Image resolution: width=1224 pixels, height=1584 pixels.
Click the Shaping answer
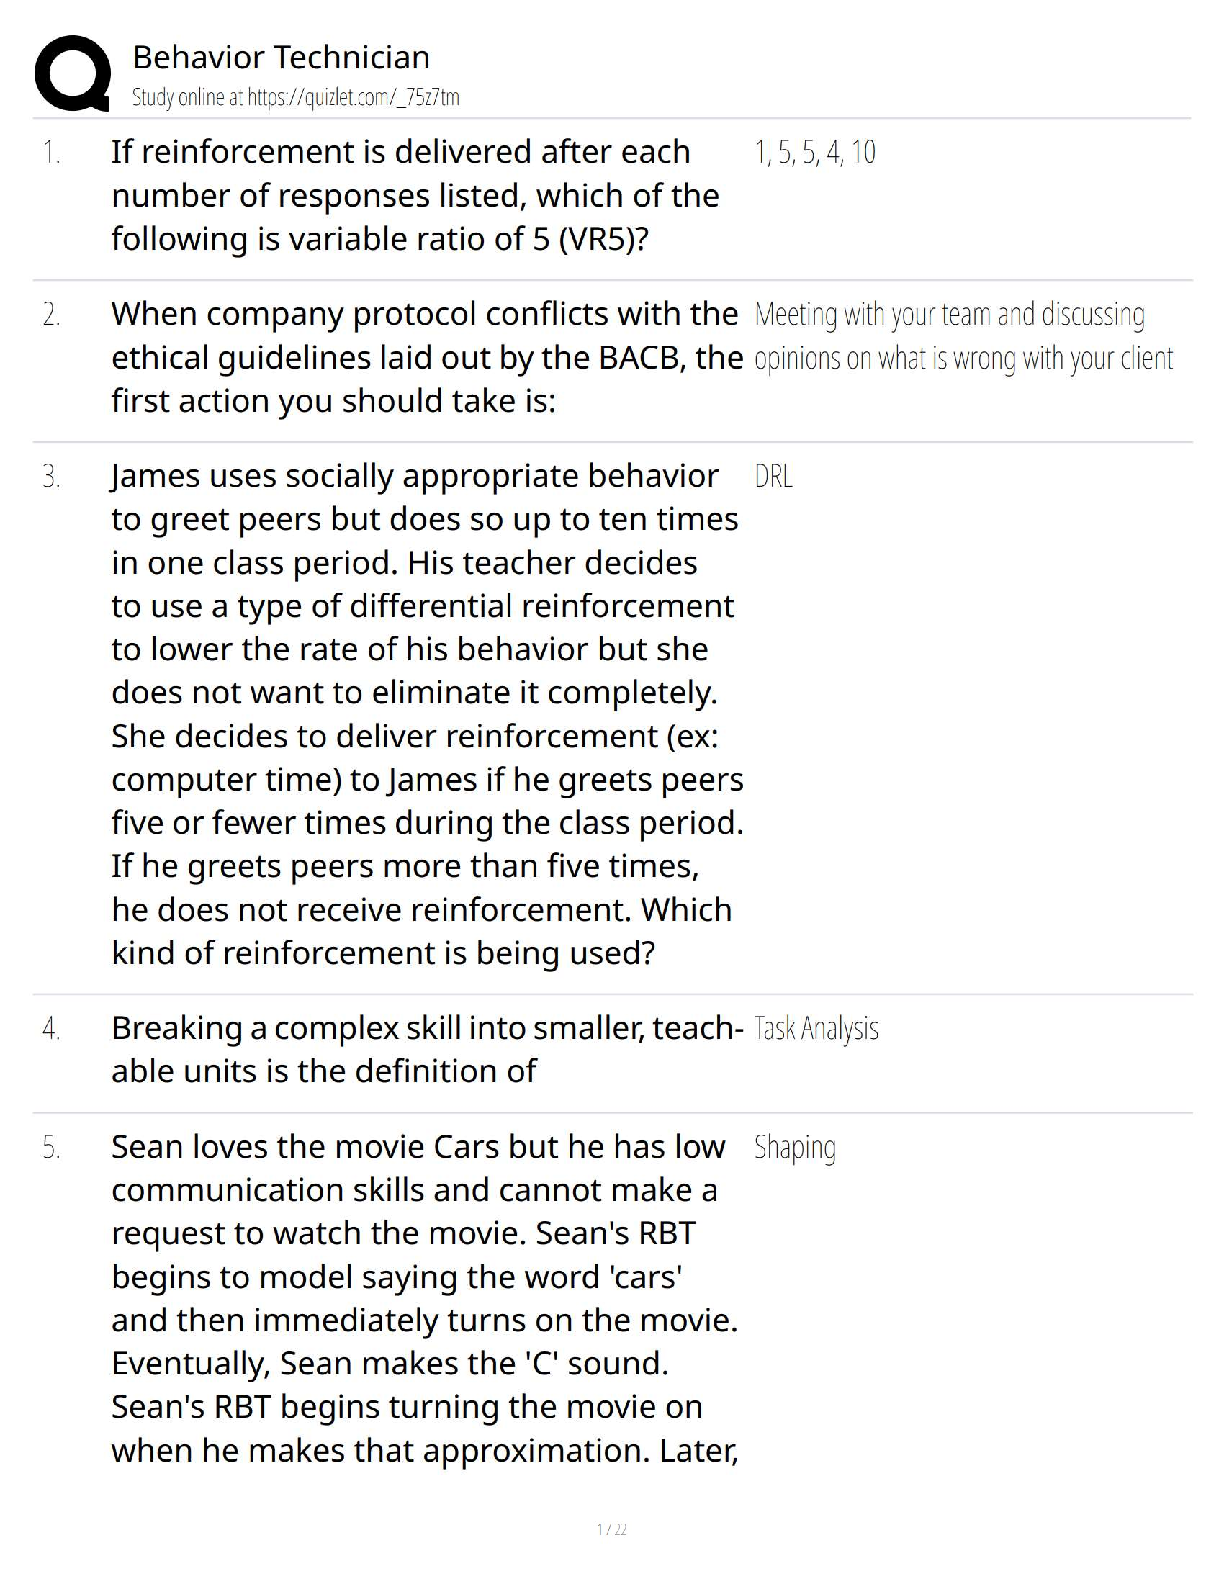(x=795, y=1148)
